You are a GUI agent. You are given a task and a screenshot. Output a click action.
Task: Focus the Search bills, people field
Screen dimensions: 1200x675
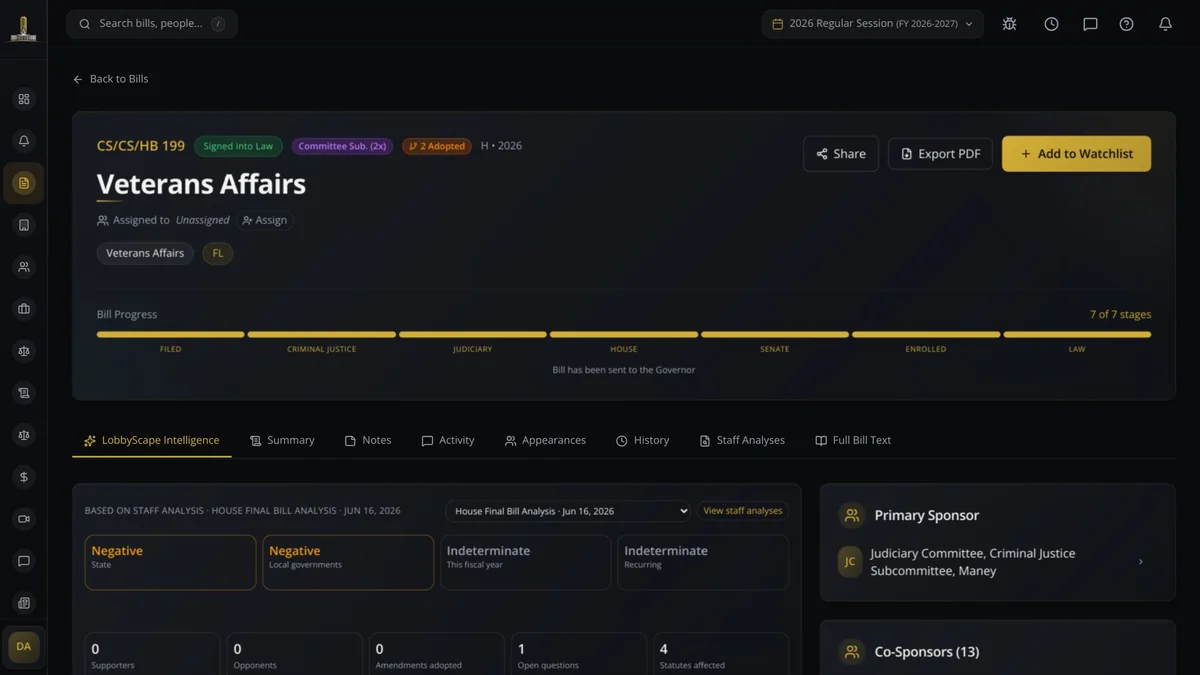pyautogui.click(x=152, y=24)
